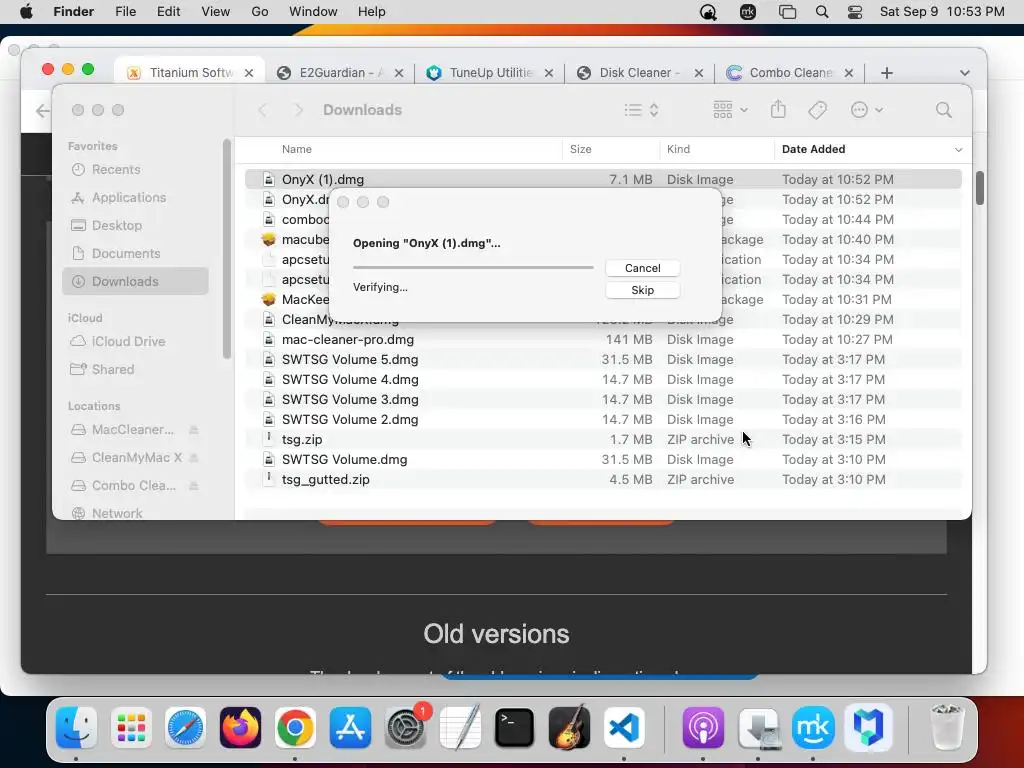
Task: Eject the CleanMyMac X volume
Action: click(194, 458)
